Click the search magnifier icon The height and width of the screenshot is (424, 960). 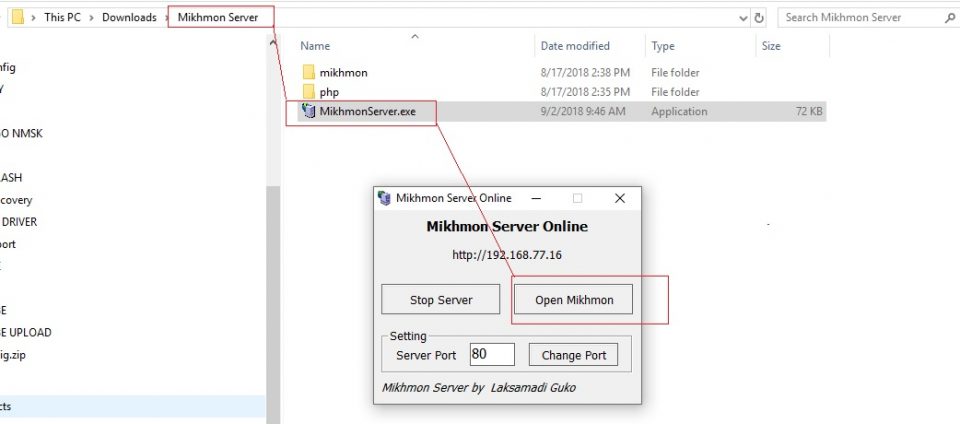tap(950, 18)
